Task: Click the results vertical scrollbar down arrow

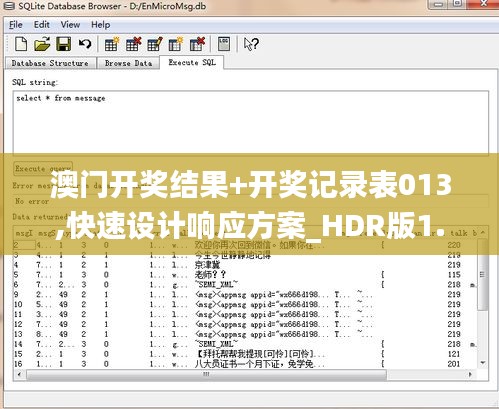Action: [483, 362]
